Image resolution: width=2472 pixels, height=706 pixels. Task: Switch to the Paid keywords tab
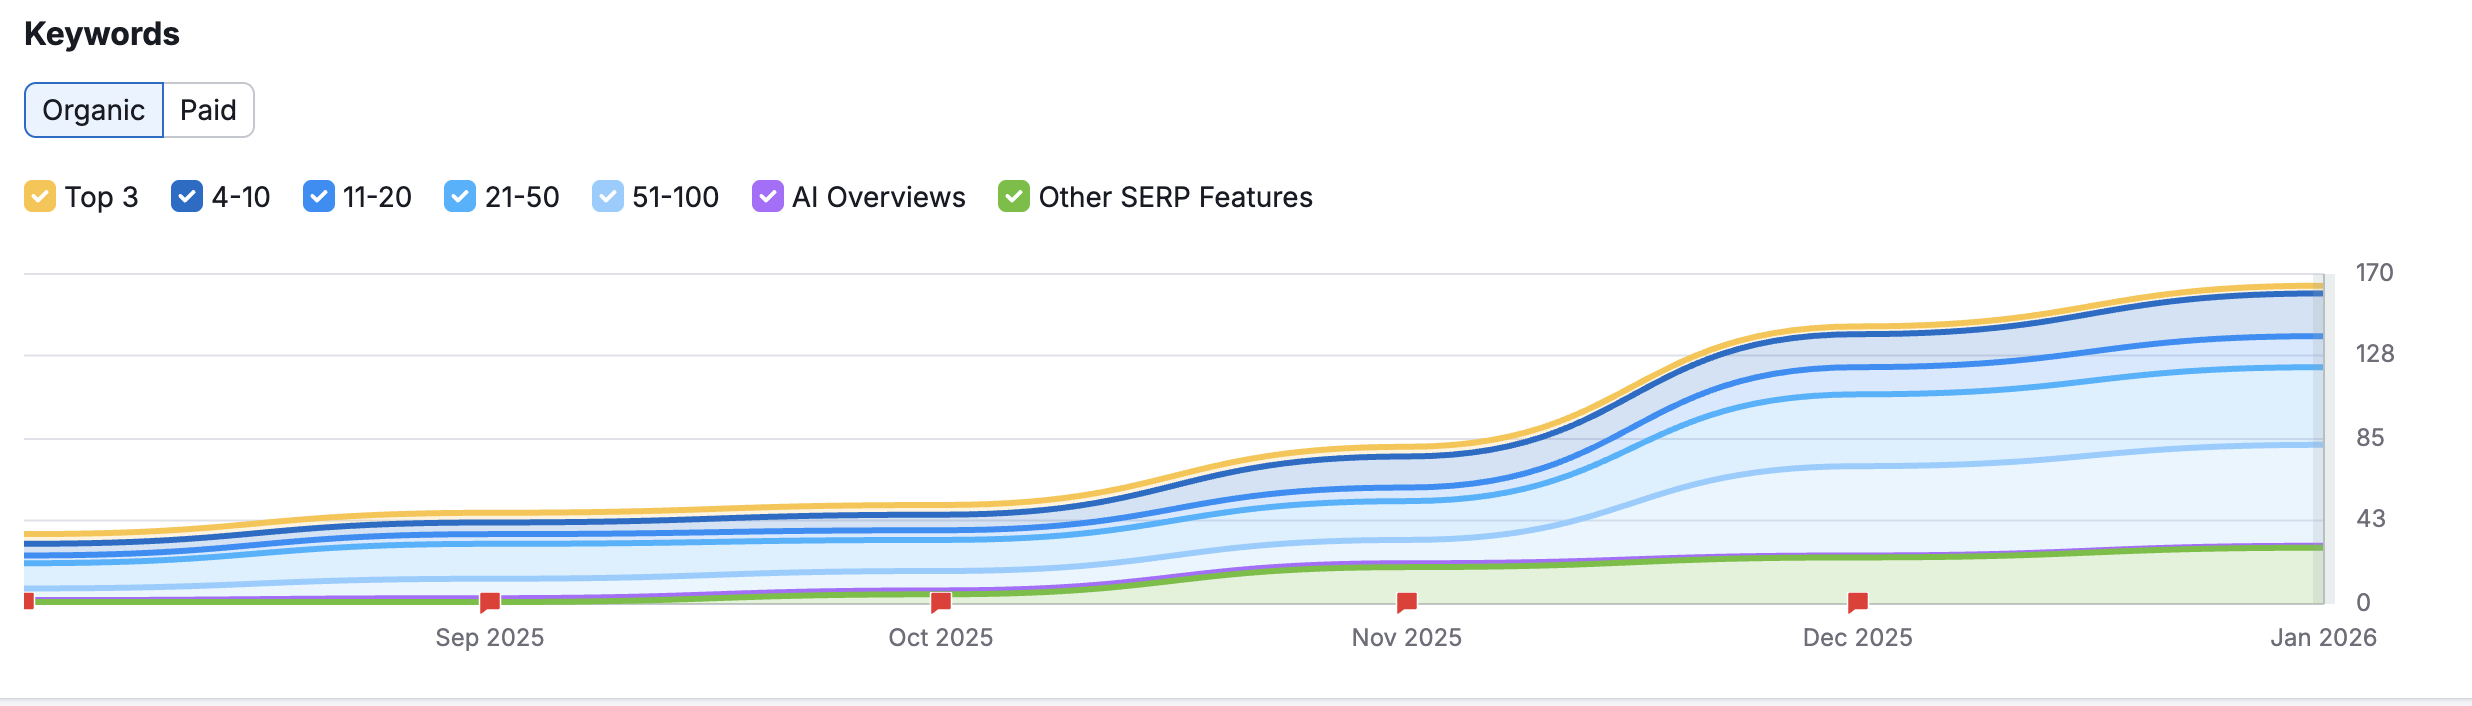pos(208,110)
